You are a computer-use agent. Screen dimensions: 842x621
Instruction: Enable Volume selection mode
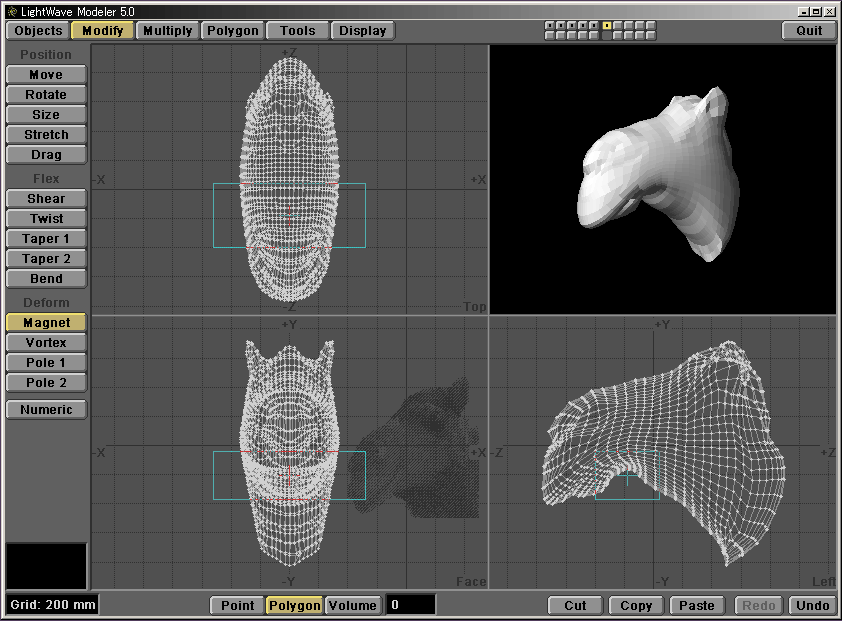coord(353,605)
